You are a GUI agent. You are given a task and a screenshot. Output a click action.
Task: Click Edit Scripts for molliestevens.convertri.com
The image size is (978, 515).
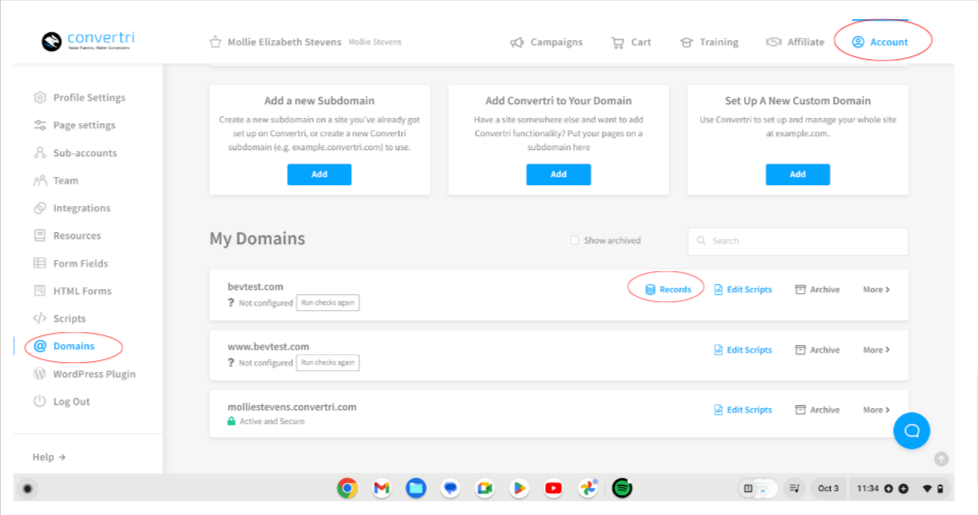[743, 410]
